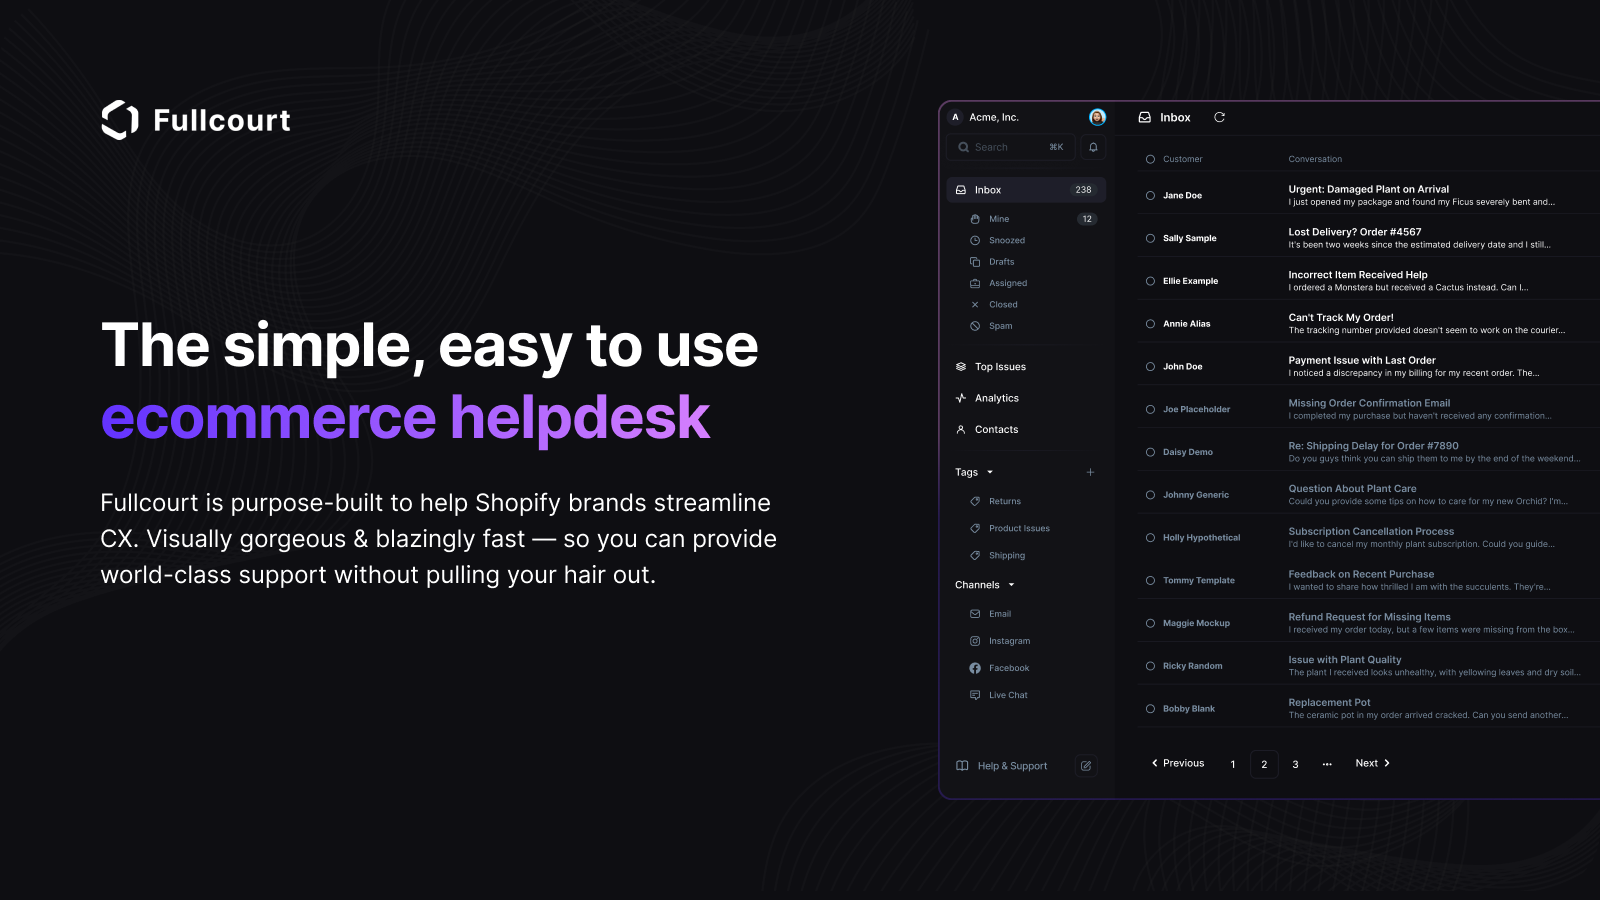The height and width of the screenshot is (900, 1600).
Task: Select the Tommy Template conversation
Action: pyautogui.click(x=1150, y=581)
